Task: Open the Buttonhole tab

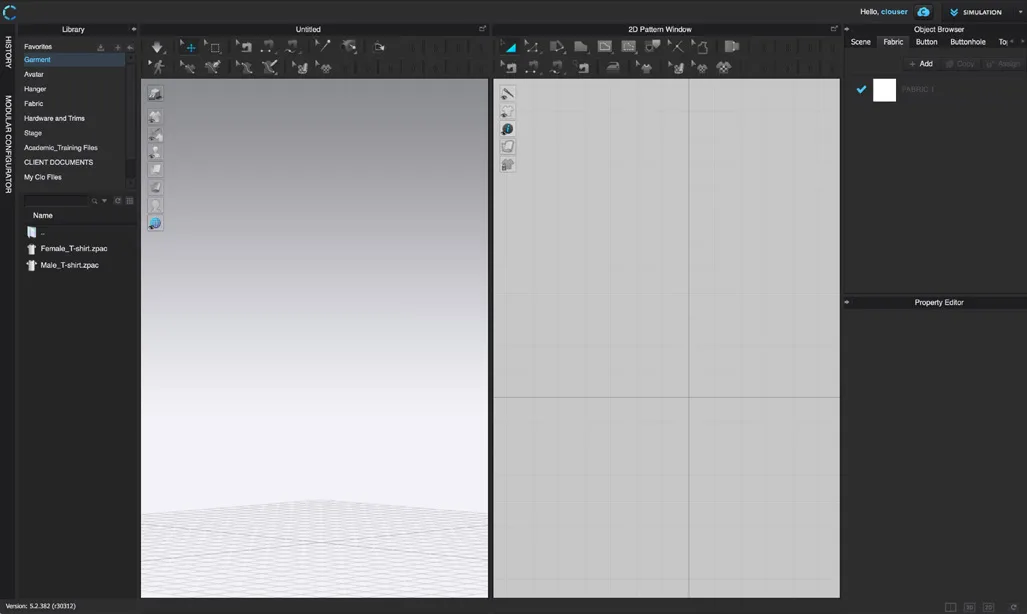Action: tap(967, 42)
